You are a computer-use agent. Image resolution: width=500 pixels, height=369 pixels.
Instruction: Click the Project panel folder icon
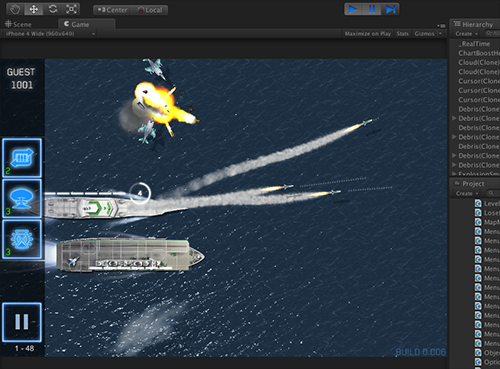(x=457, y=183)
